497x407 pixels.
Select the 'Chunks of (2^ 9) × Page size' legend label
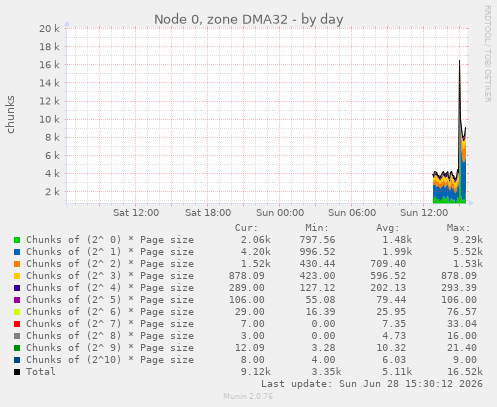[110, 348]
